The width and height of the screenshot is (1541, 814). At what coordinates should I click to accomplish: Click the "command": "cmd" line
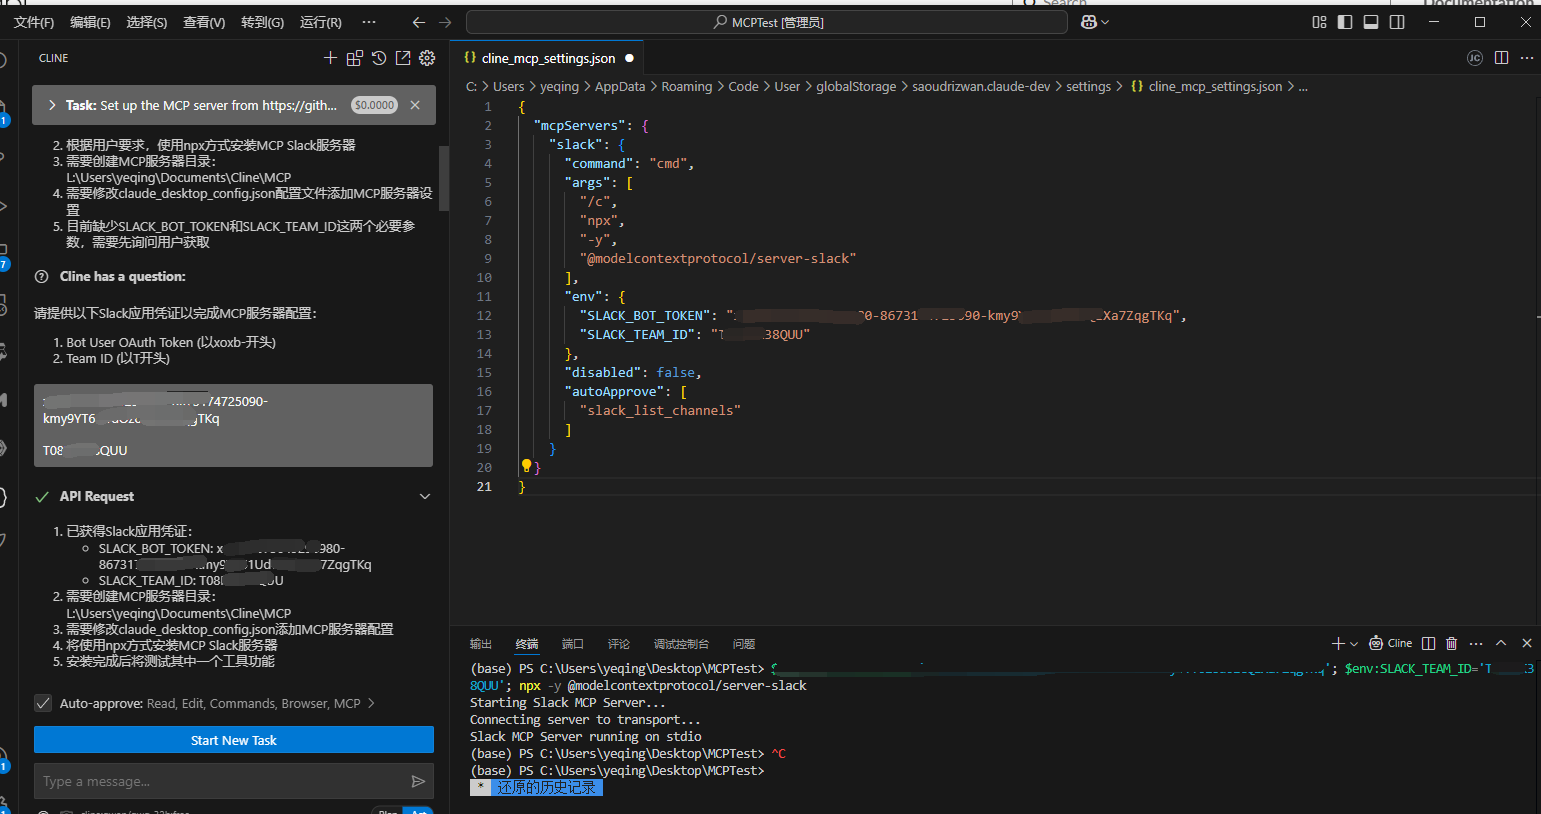[x=629, y=164]
